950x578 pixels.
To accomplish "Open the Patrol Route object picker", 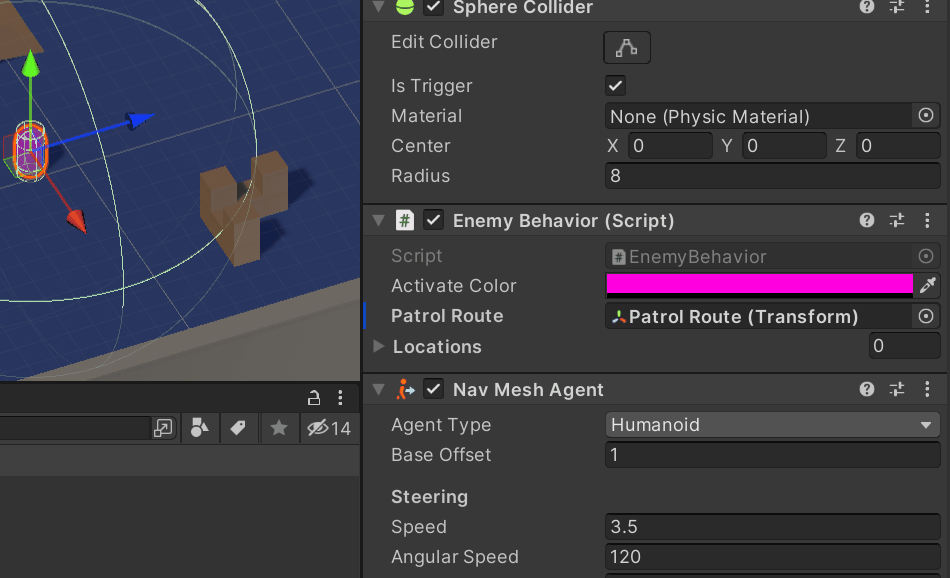I will [x=926, y=316].
